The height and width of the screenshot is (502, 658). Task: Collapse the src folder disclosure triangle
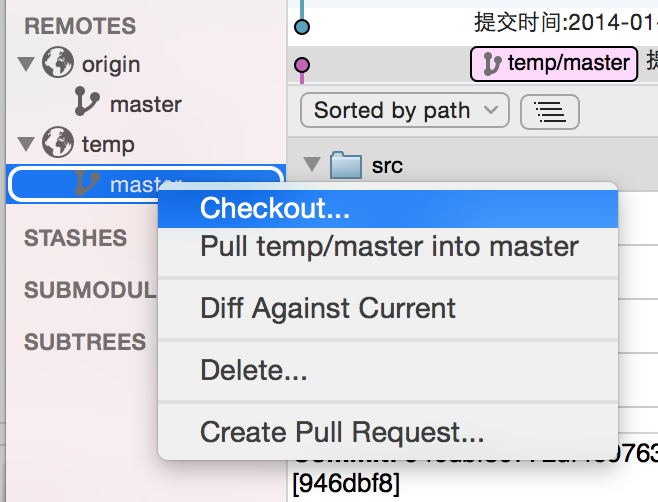click(x=312, y=165)
